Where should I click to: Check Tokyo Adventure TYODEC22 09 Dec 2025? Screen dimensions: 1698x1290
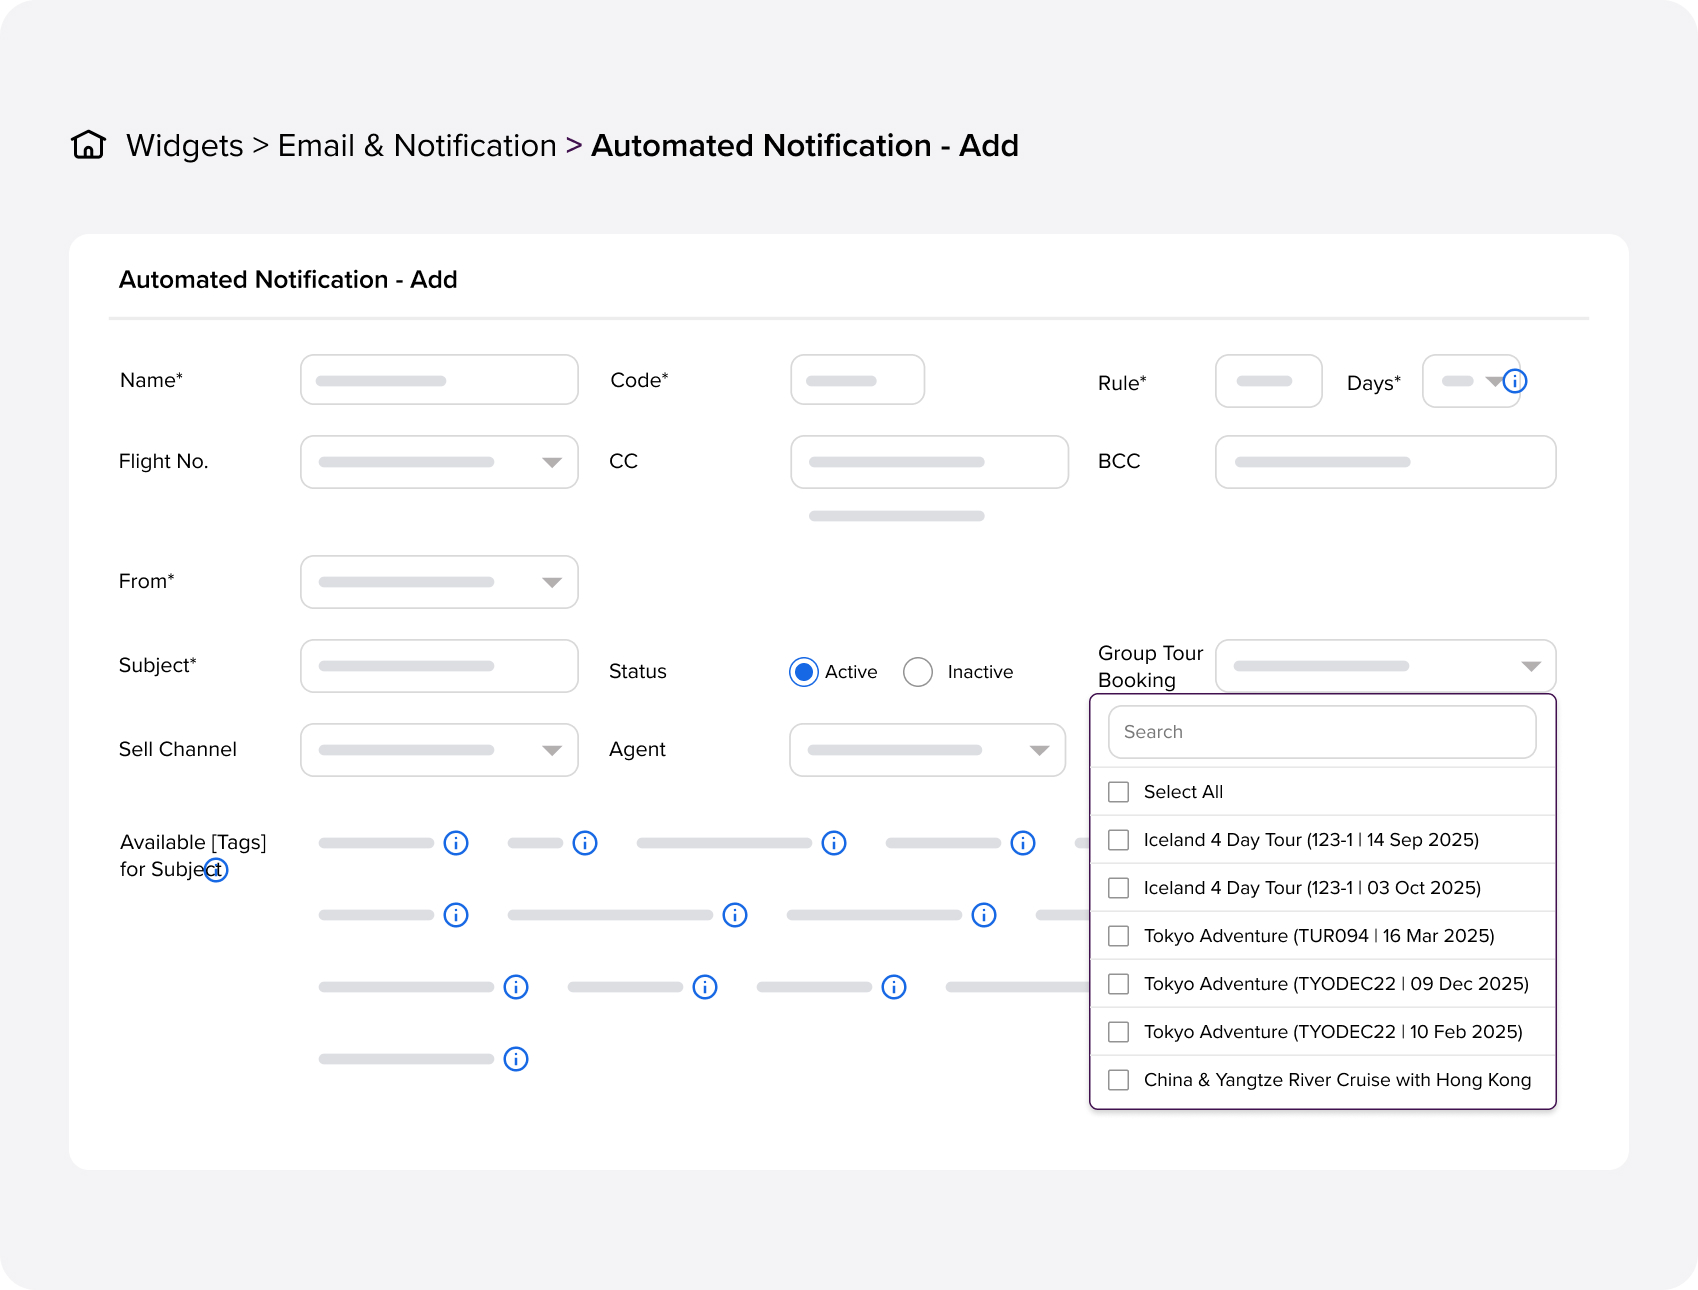(x=1119, y=984)
